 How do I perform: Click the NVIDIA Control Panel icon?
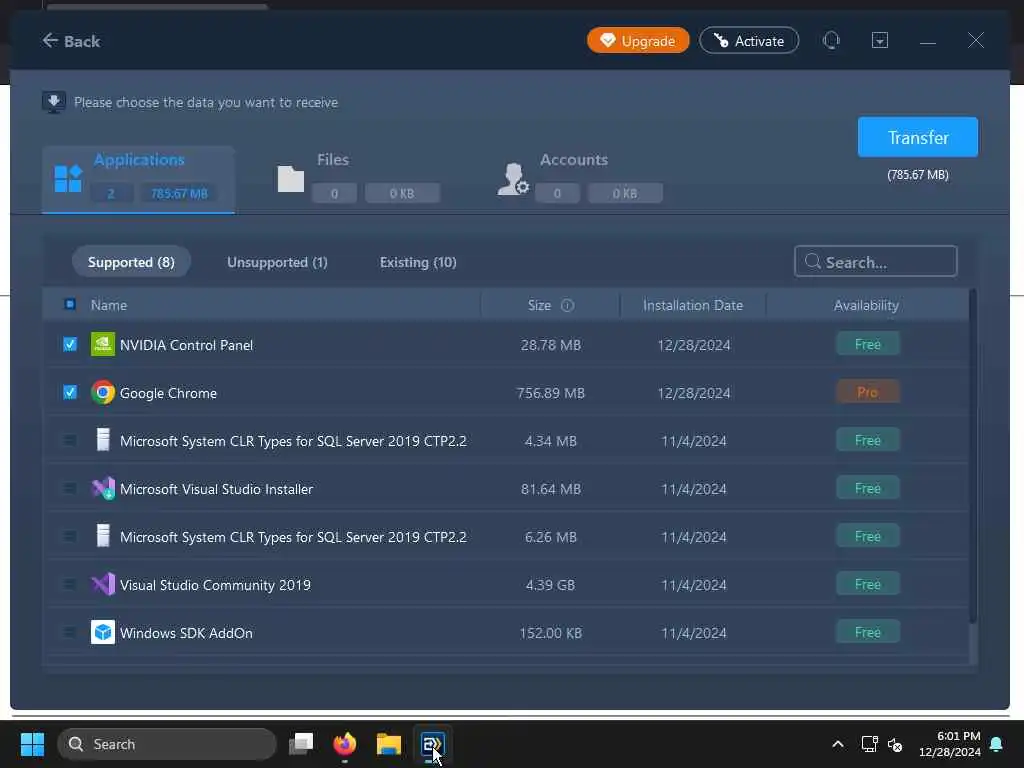click(103, 344)
